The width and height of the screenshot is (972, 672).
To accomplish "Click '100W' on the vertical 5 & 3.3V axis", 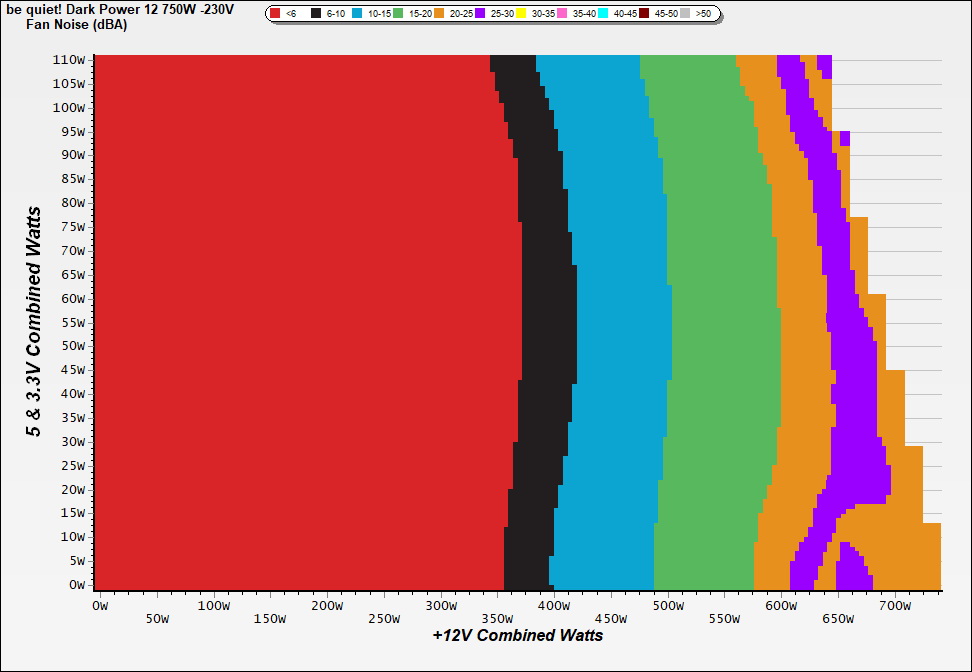I will pos(69,108).
